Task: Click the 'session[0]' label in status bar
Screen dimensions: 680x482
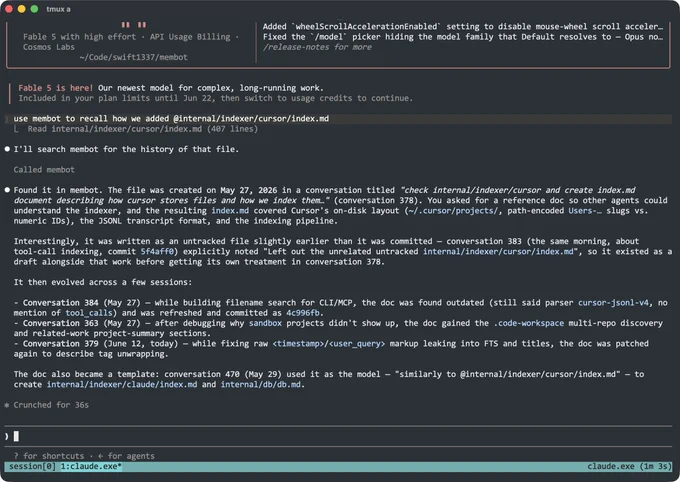Action: 32,466
